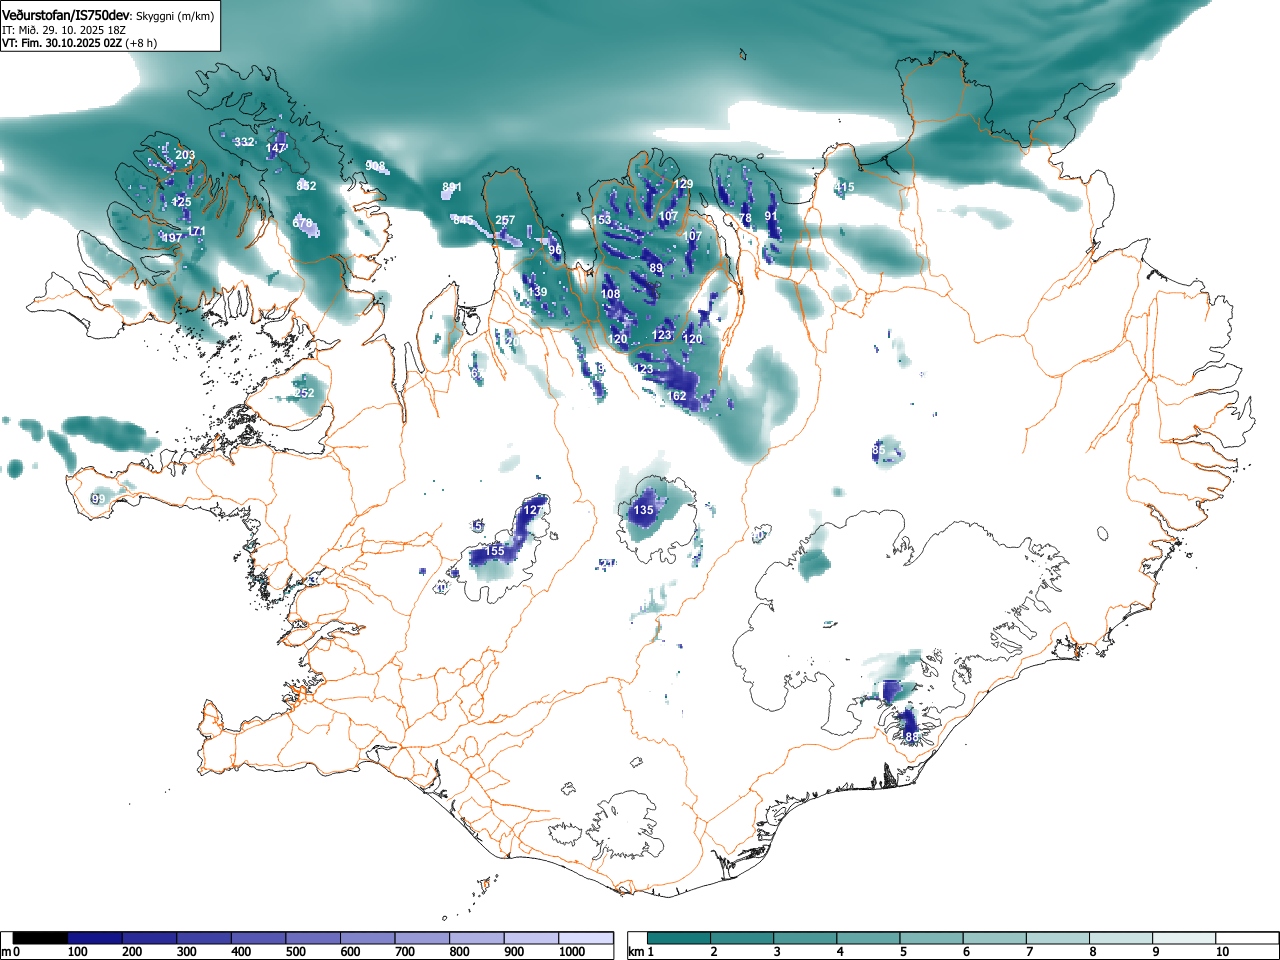Click the 99 value on the Snæfellsnes peninsula
1280x960 pixels.
(x=98, y=499)
